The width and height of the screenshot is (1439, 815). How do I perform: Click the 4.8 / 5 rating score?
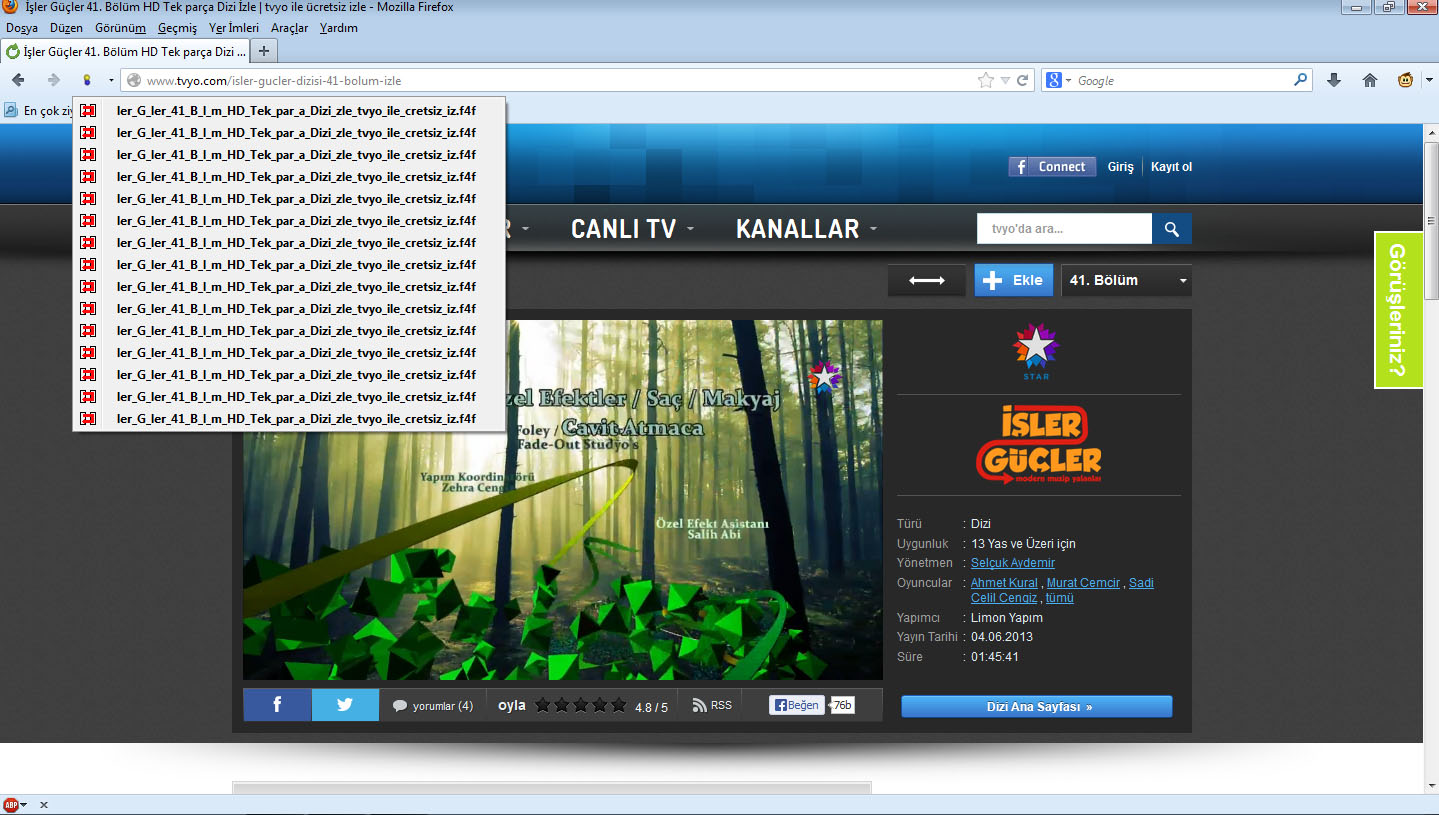click(651, 707)
